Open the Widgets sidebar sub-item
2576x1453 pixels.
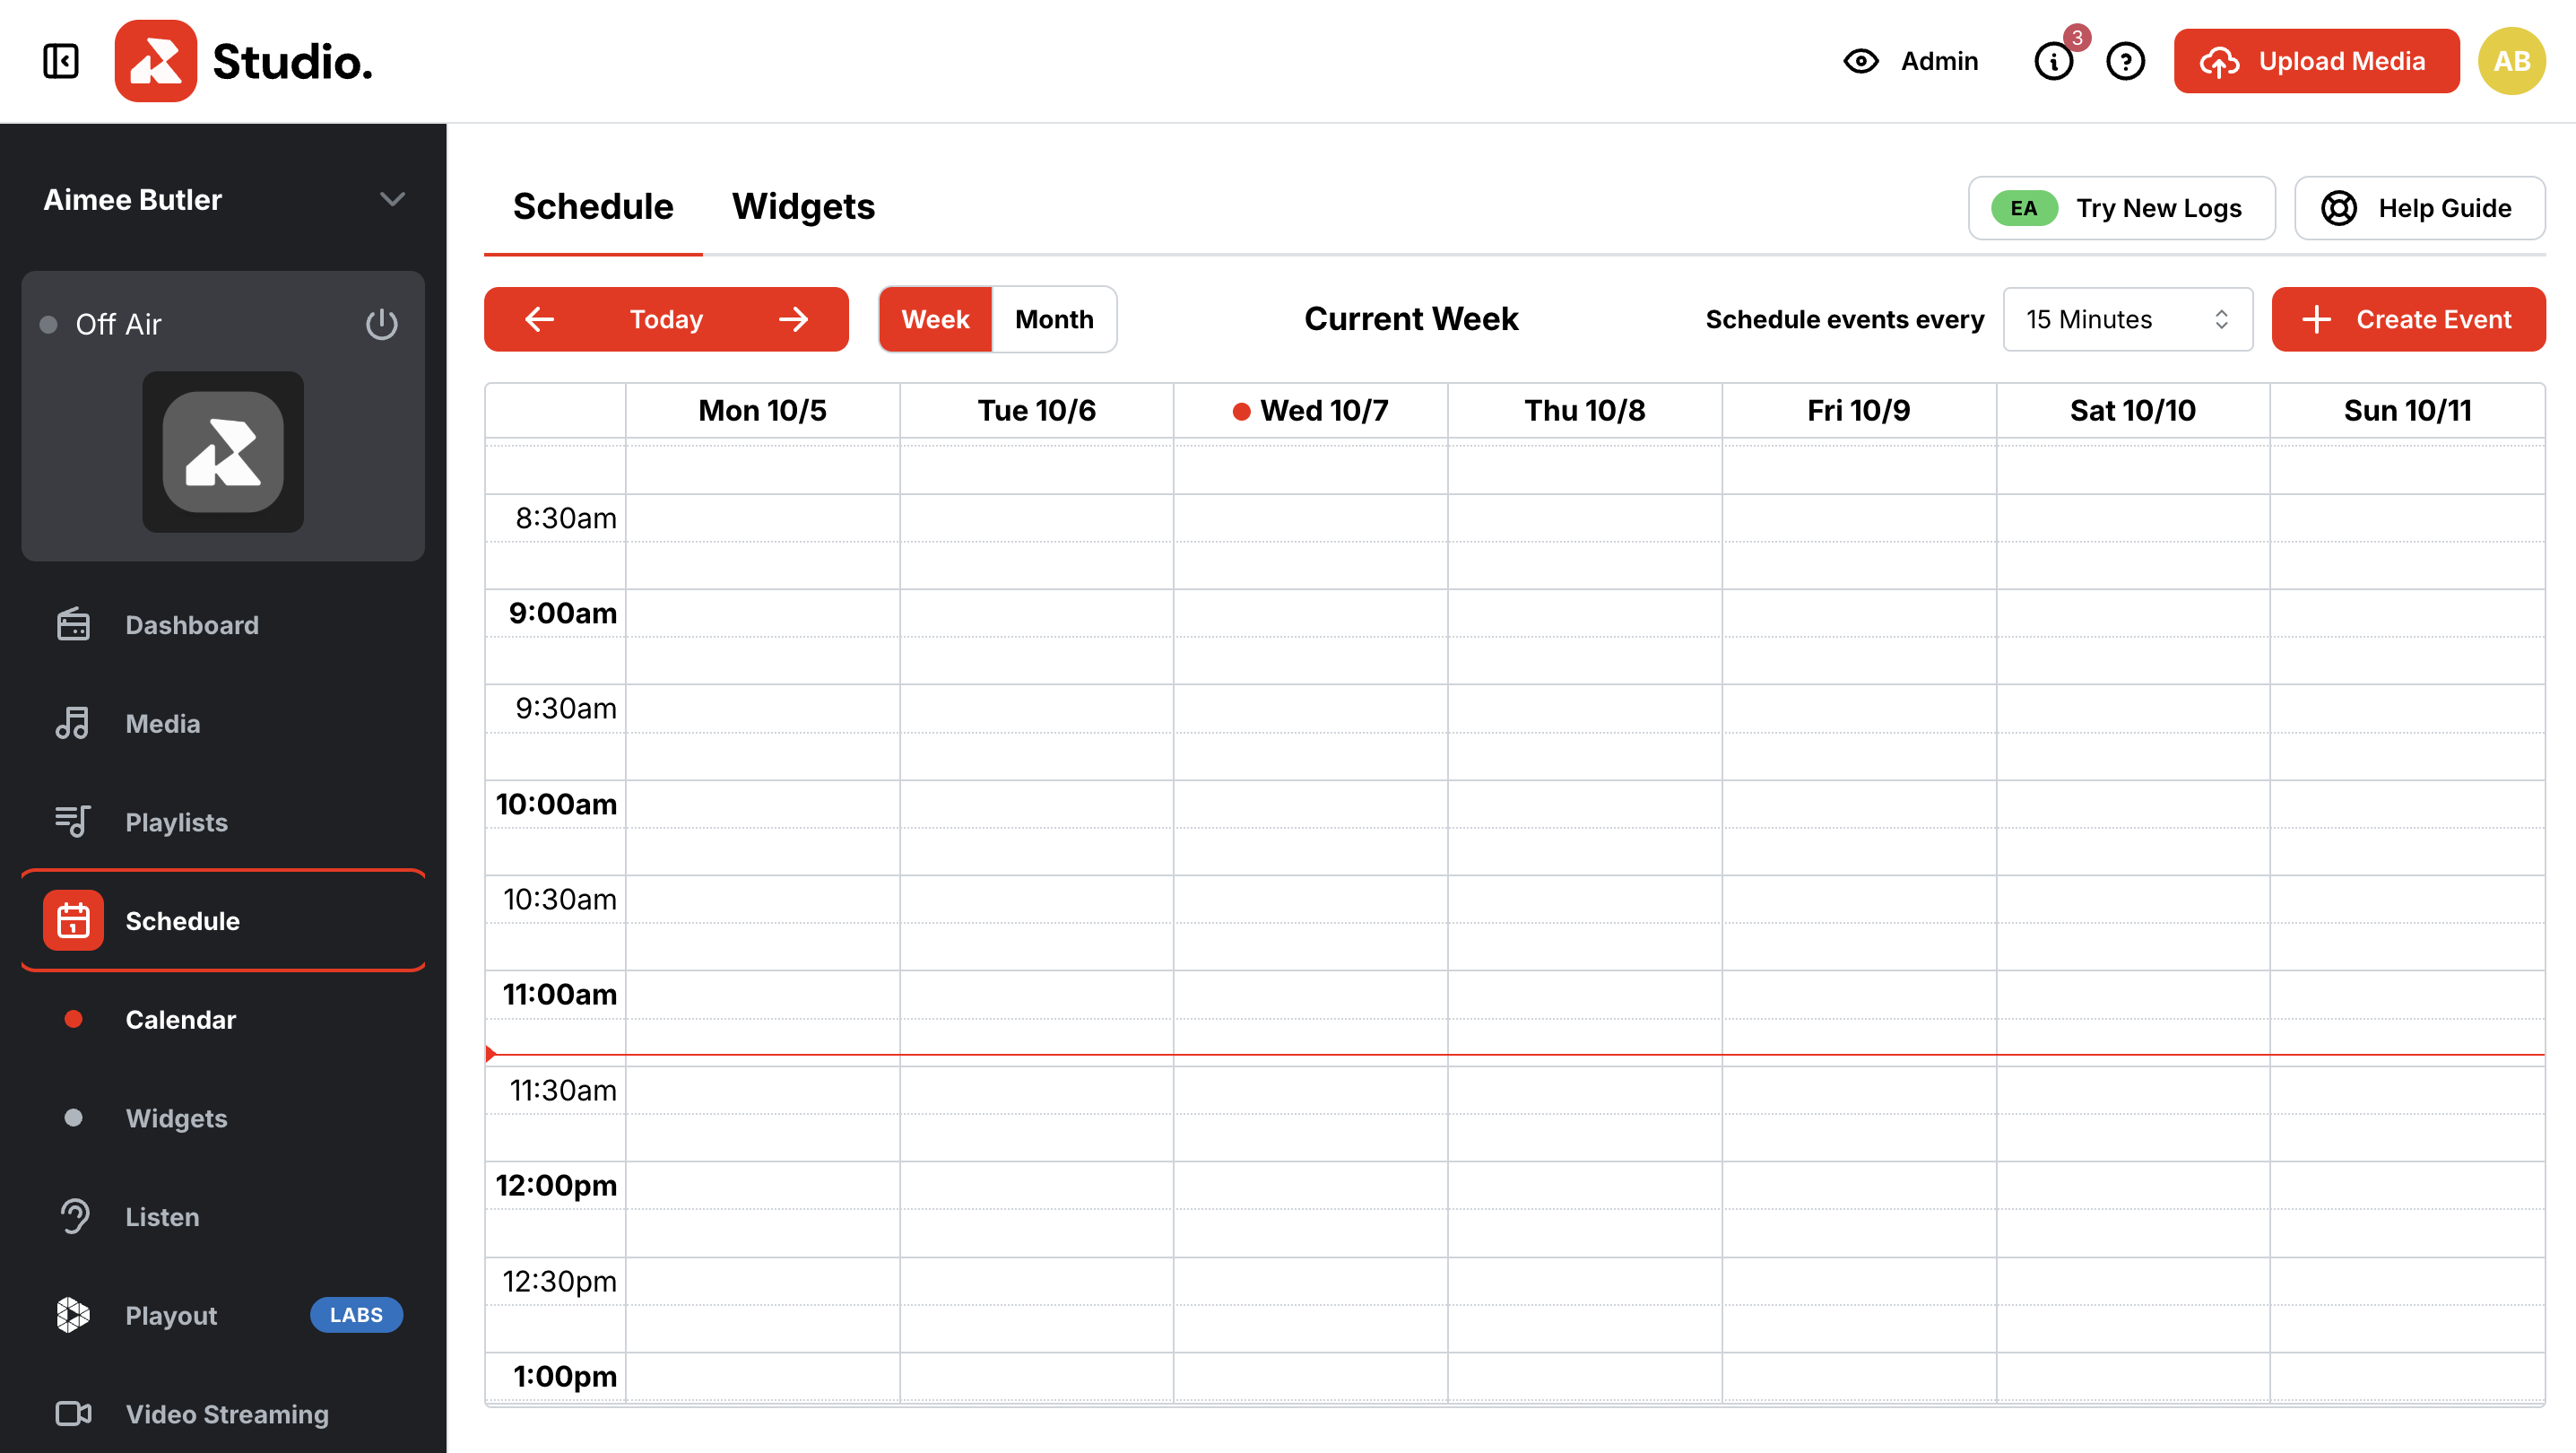point(223,1118)
